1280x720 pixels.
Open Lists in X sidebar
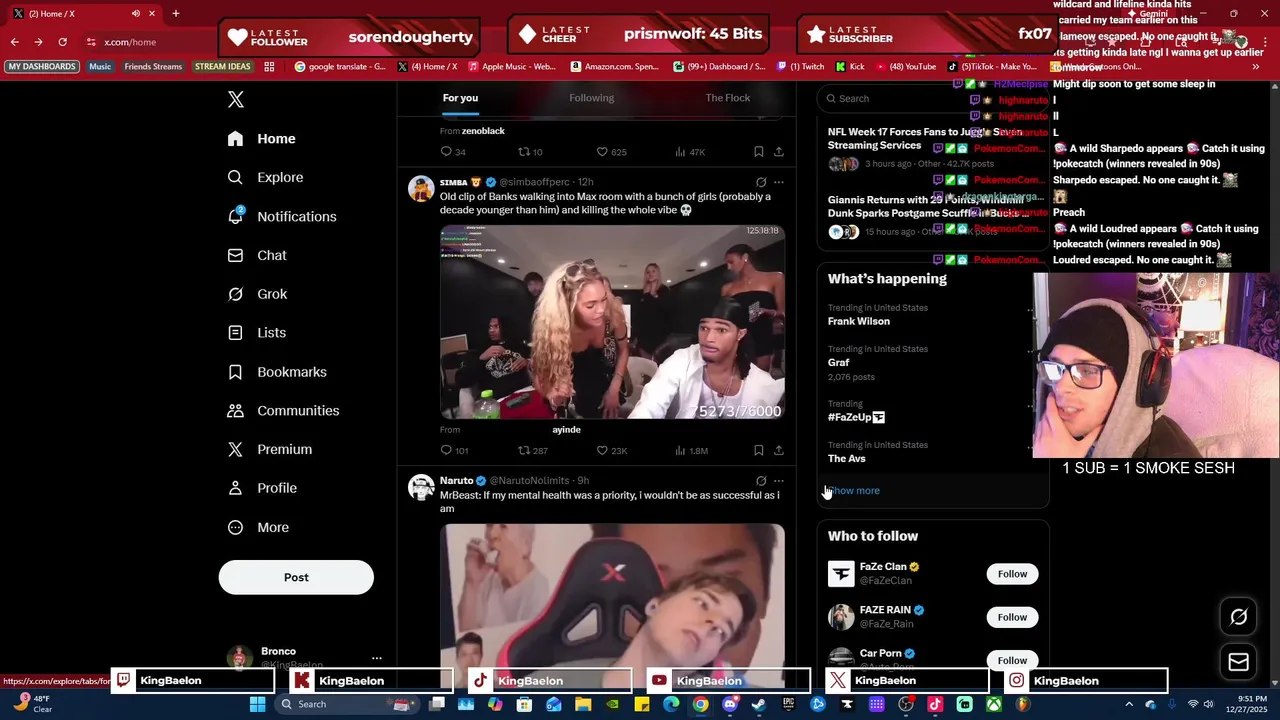coord(256,333)
